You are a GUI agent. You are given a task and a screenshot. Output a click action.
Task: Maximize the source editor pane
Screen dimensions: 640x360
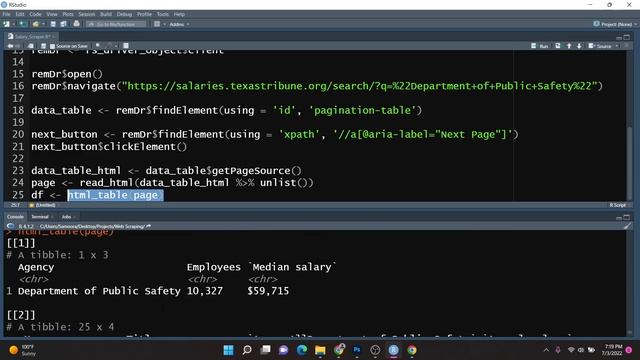627,37
